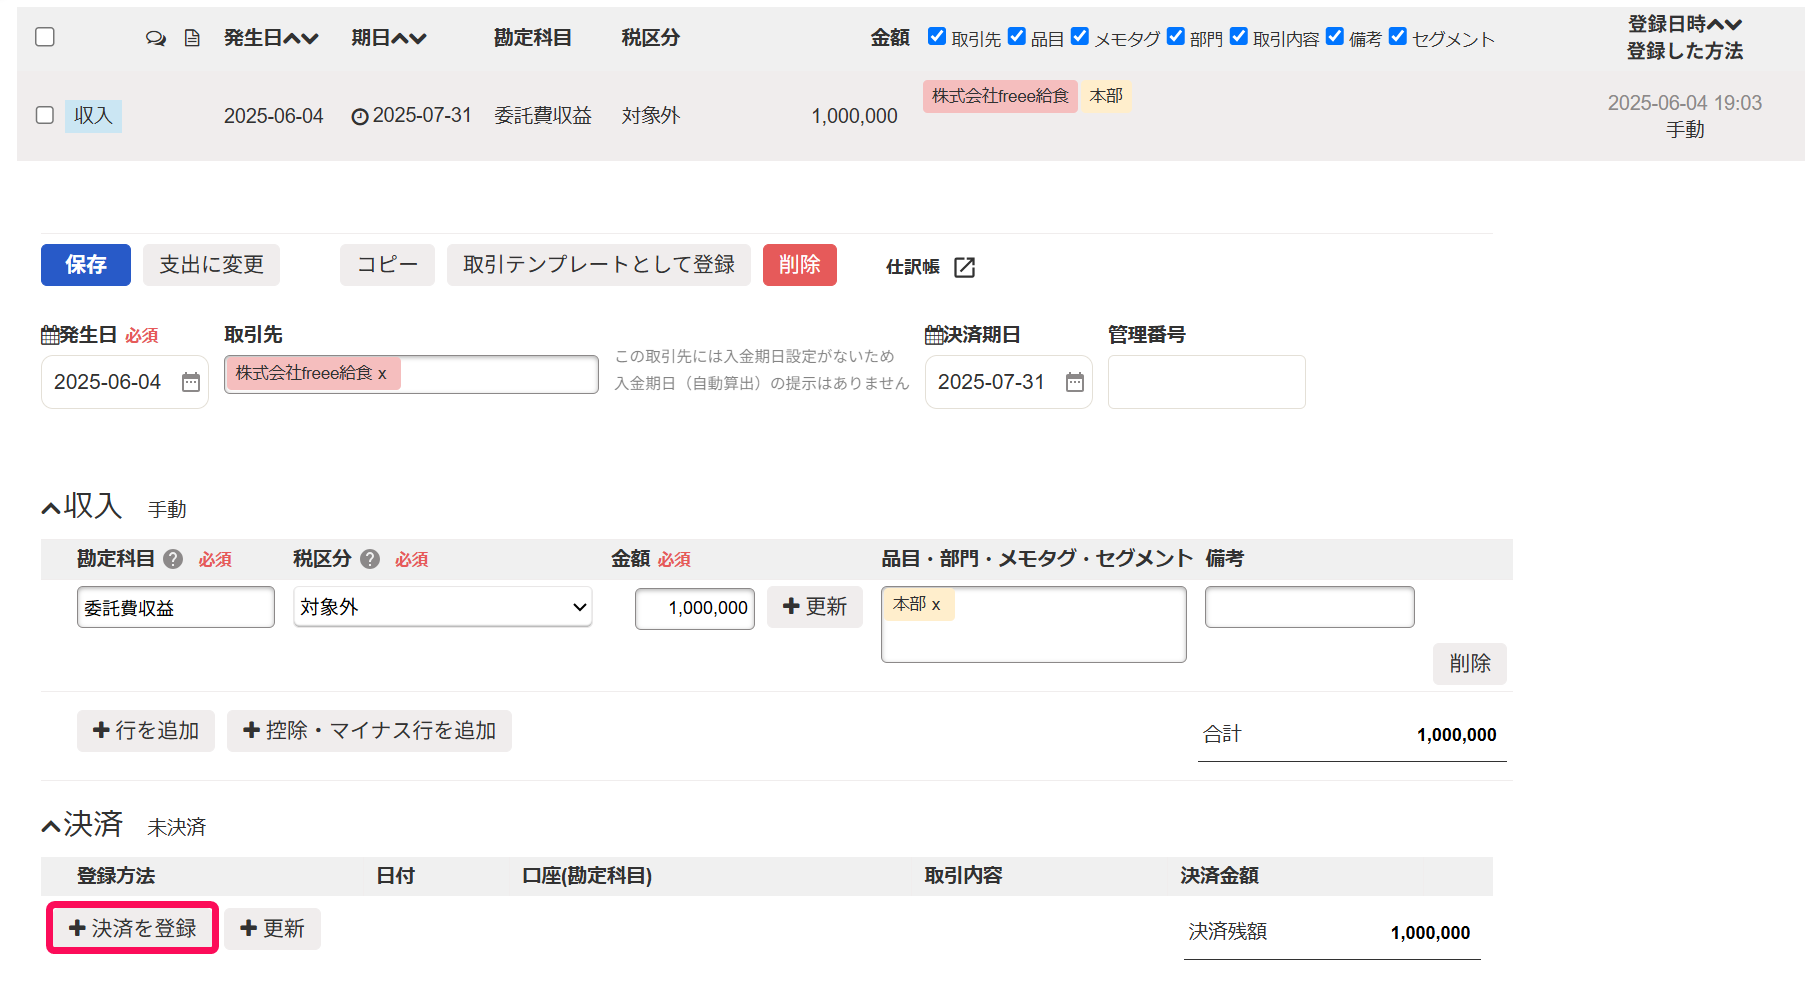1819x1004 pixels.
Task: Click the 品目・部門・メモタグ tags input box
Action: 1034,624
